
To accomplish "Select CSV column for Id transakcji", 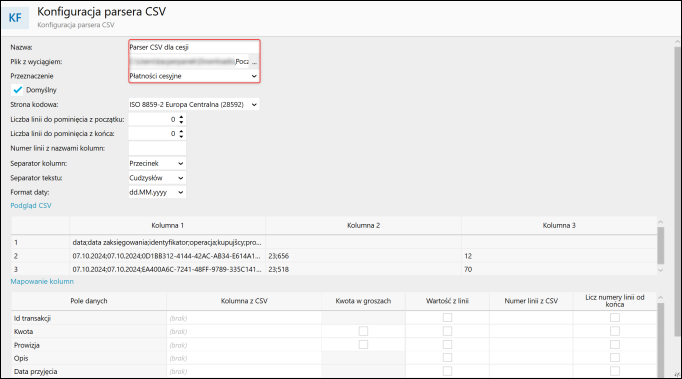I will tap(244, 318).
